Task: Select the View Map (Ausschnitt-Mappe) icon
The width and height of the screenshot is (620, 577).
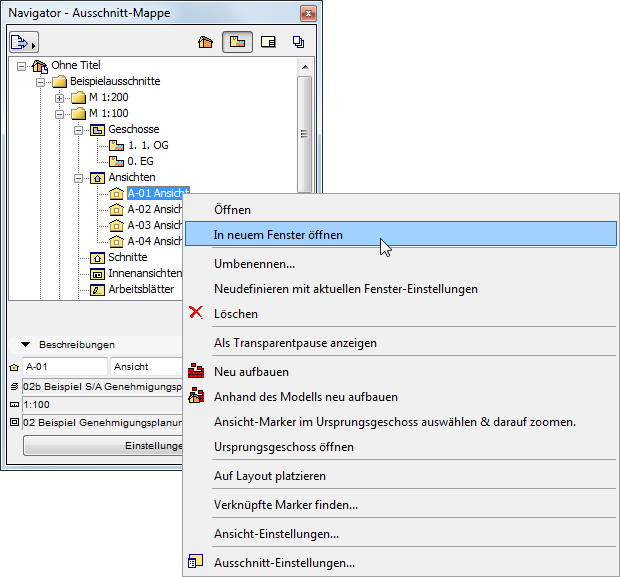Action: [x=237, y=42]
